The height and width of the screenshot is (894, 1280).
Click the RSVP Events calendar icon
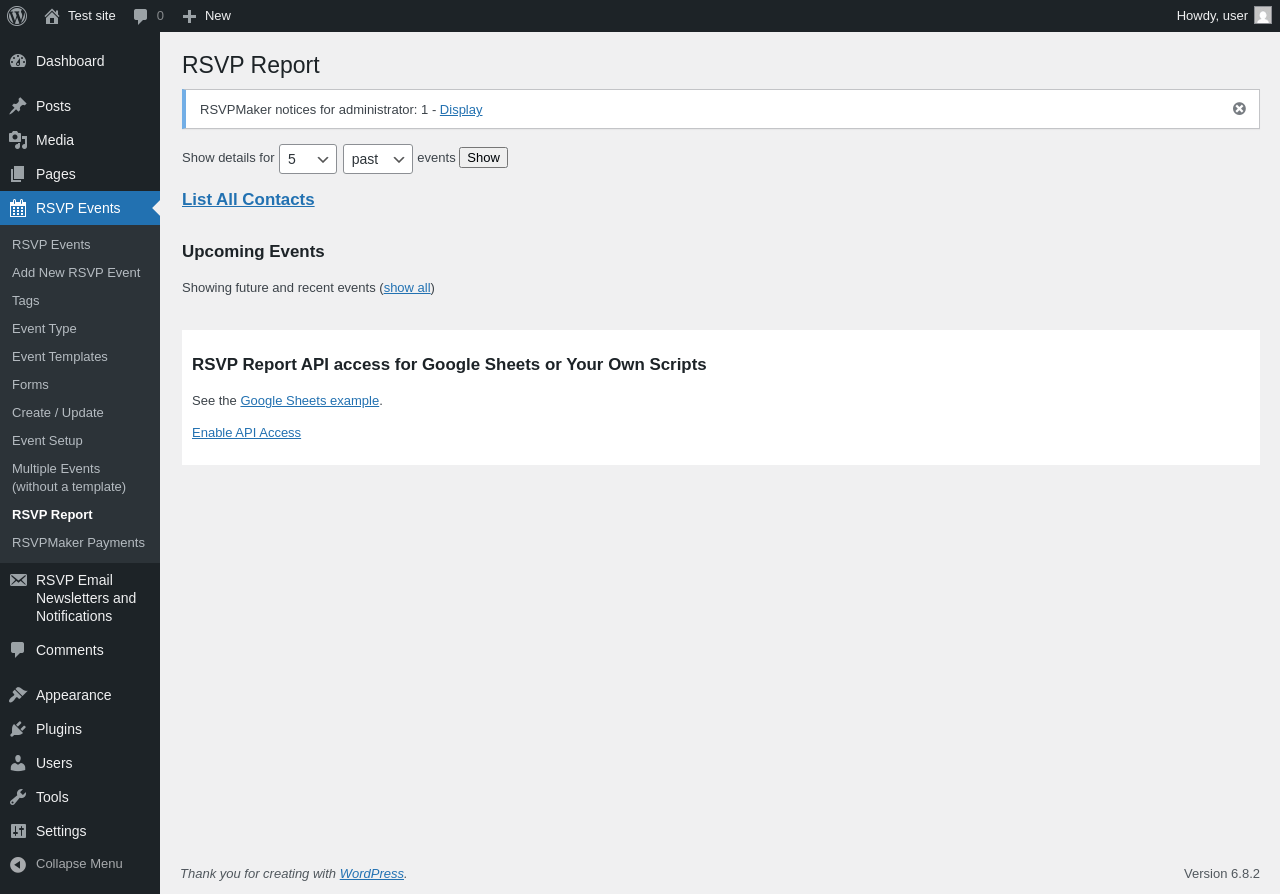coord(18,208)
